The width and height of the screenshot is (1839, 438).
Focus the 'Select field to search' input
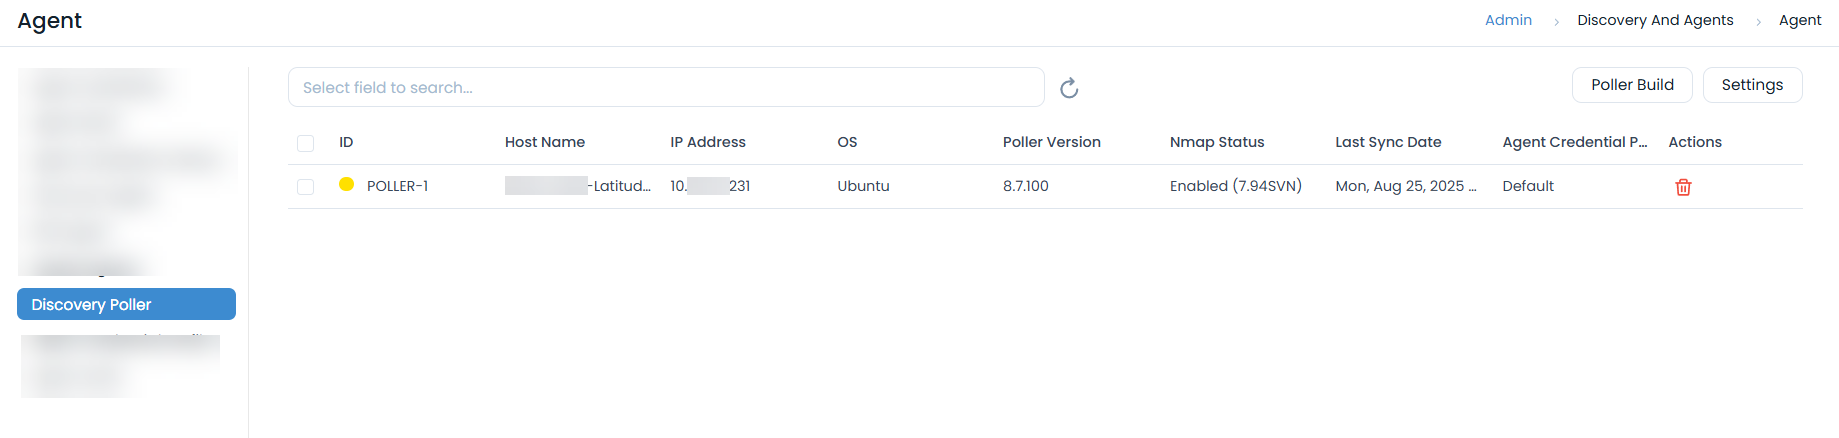665,88
